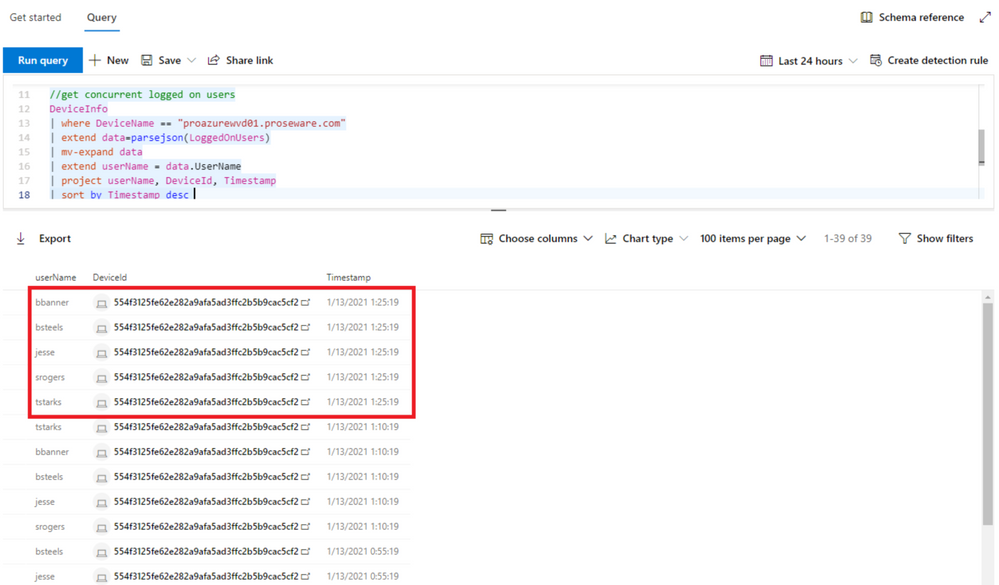Expand the Save dropdown arrow
Screen dimensions: 999x585
(x=192, y=61)
